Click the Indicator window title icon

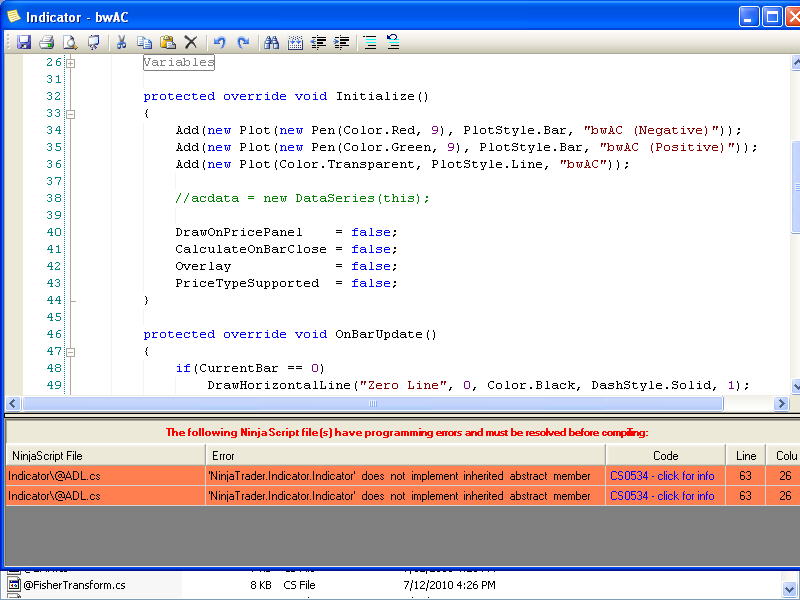13,17
